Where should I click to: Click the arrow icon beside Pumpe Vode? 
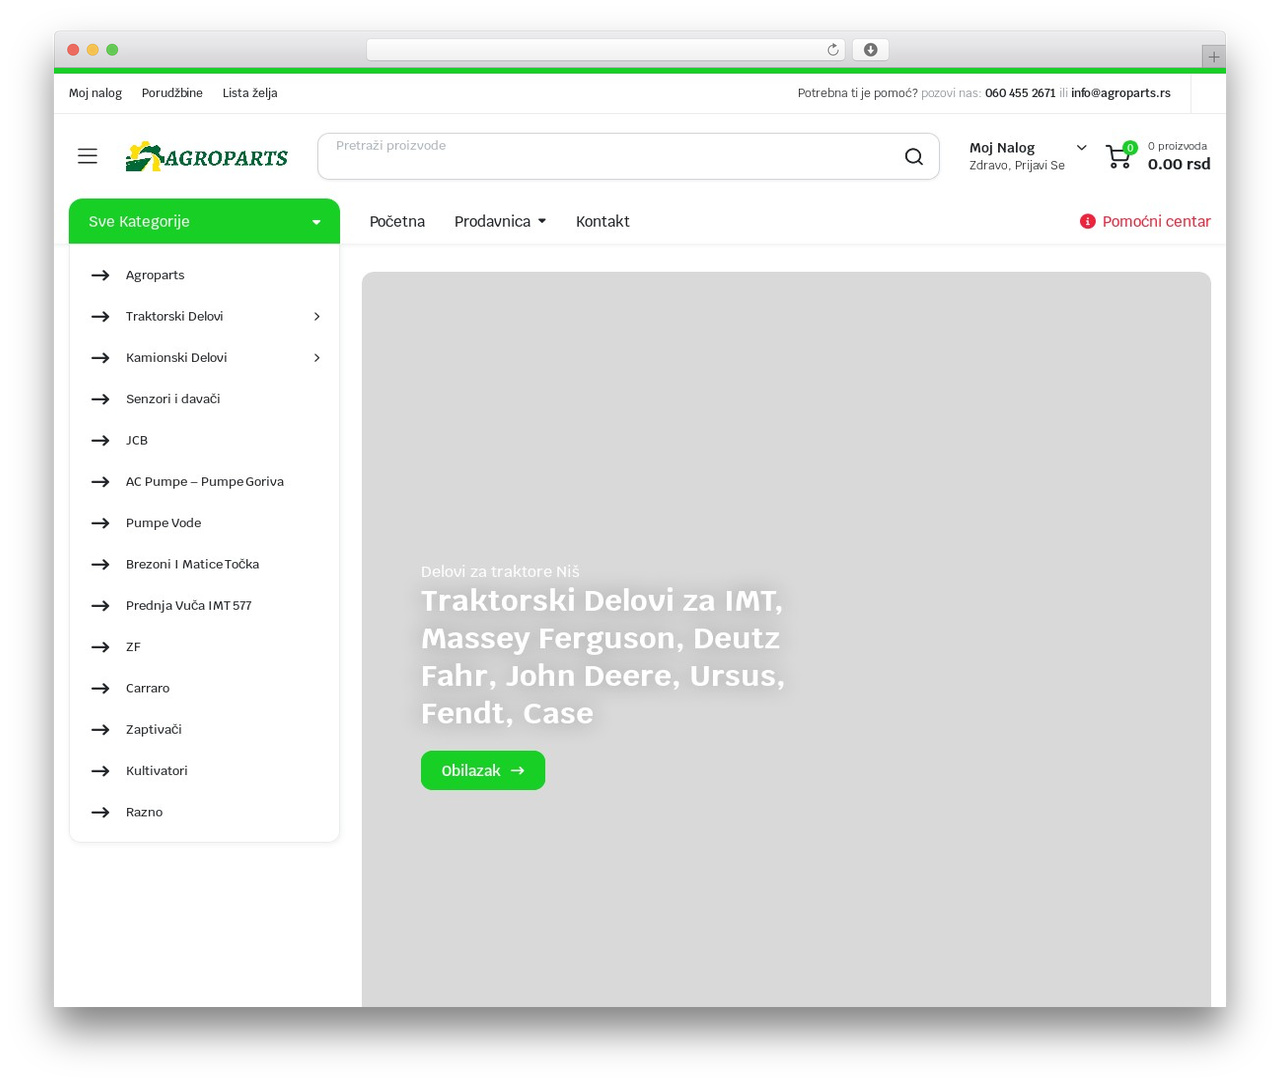100,523
